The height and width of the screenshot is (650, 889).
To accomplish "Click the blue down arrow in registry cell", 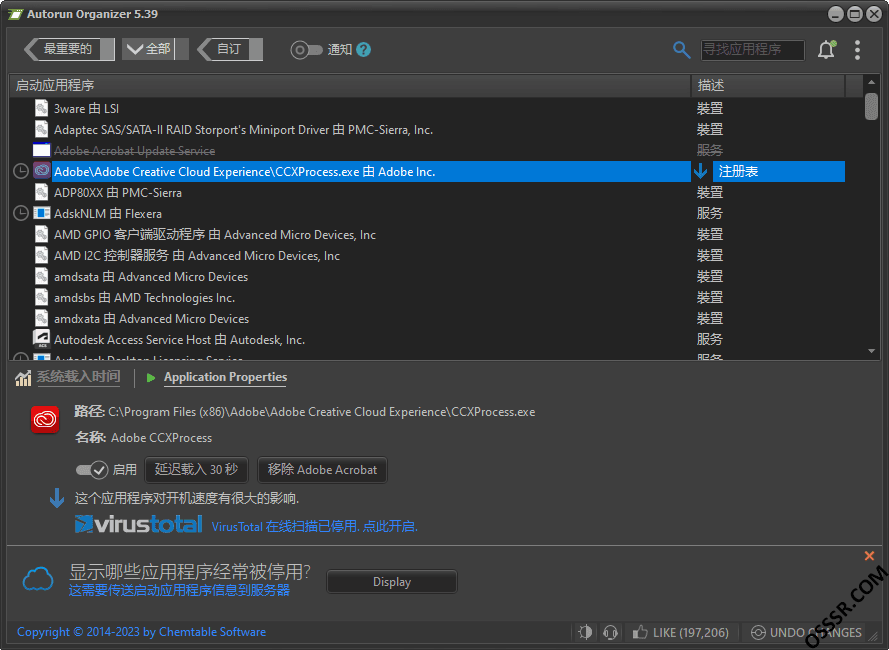I will pos(701,171).
